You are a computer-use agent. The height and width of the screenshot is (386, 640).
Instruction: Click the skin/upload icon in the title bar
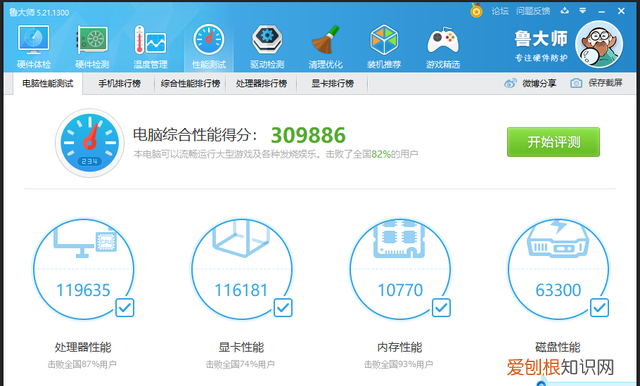(564, 11)
